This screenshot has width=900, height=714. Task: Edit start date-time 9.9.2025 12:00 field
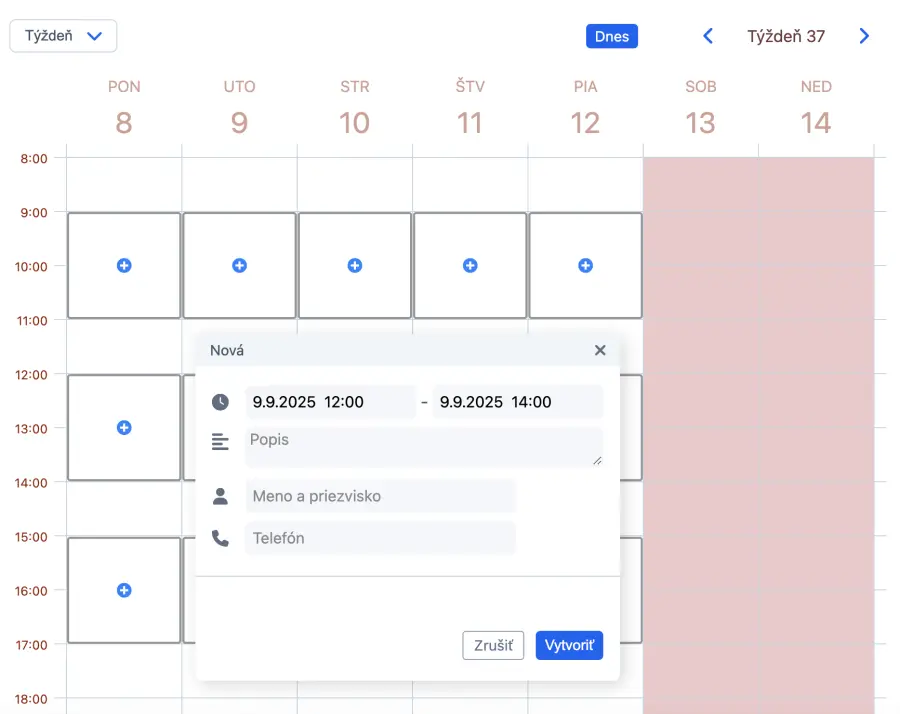330,402
